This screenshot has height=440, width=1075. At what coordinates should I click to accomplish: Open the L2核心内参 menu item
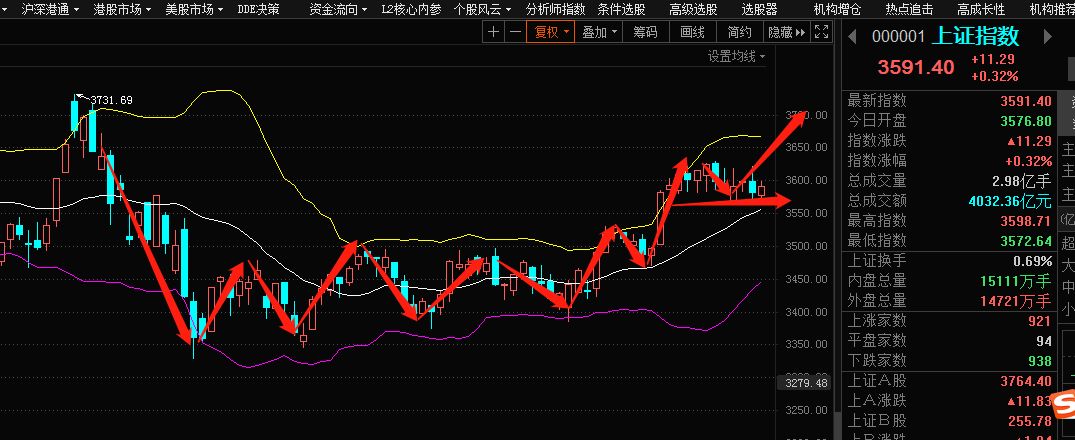pos(411,9)
